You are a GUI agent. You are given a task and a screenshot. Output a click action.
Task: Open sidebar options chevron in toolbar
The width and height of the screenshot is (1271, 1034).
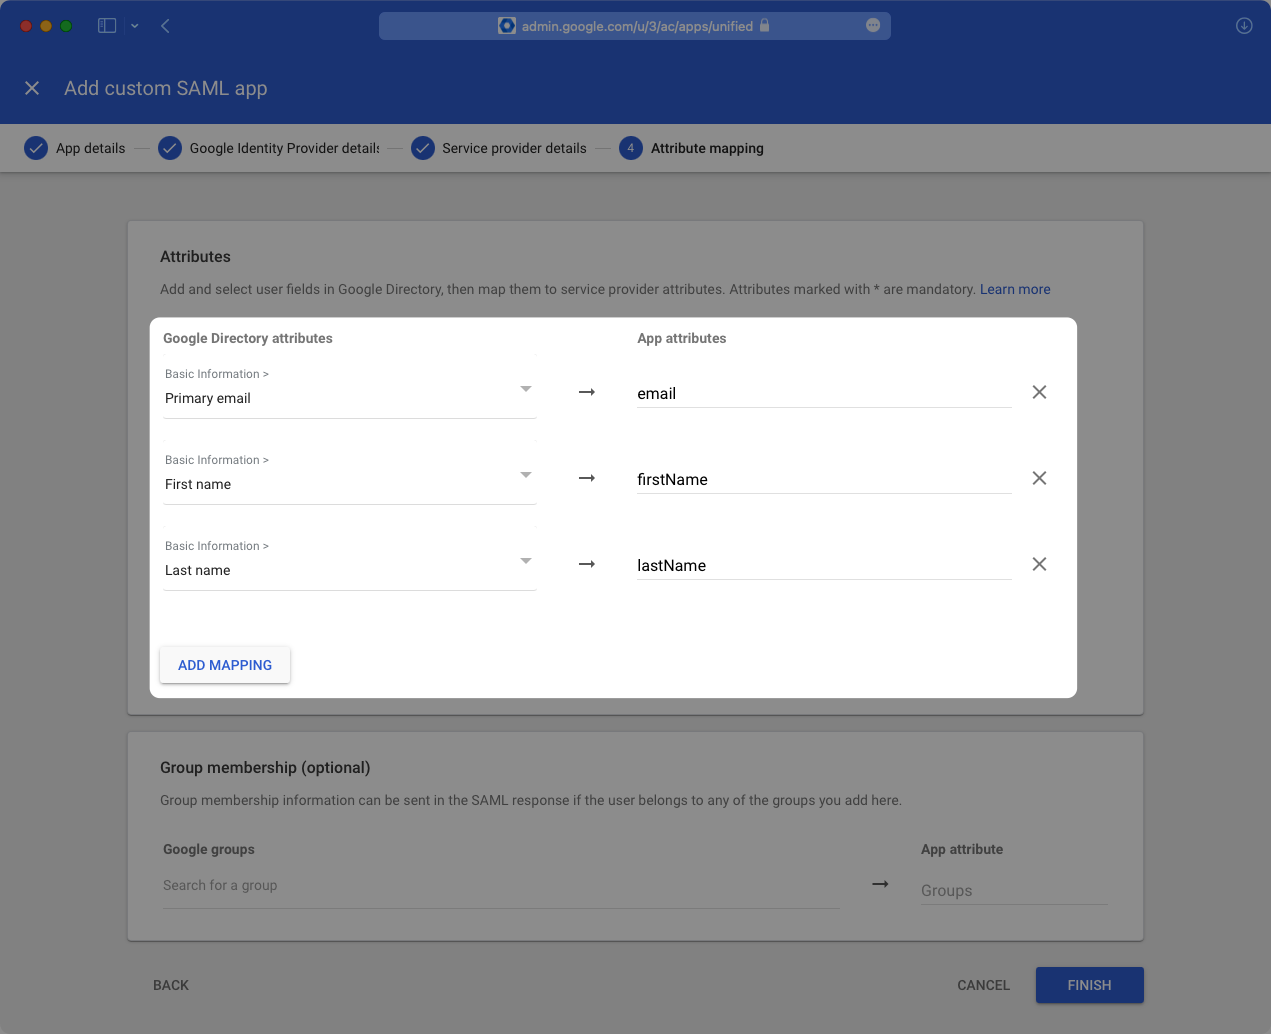[134, 26]
